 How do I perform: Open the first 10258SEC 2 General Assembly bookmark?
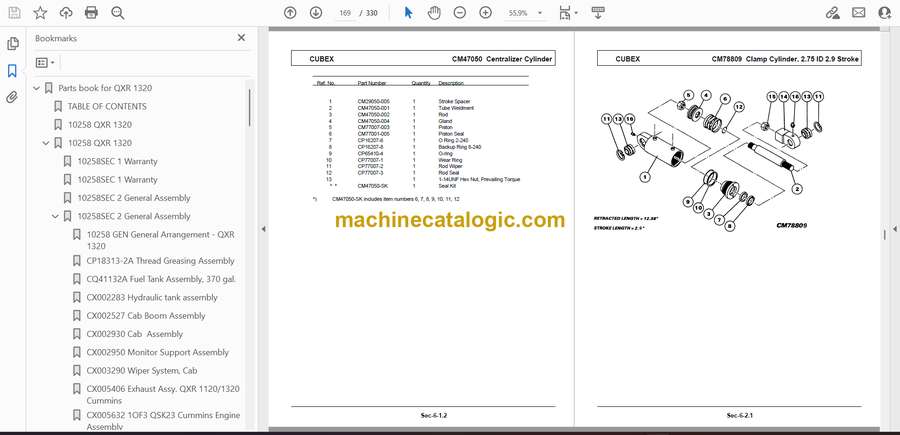[134, 198]
